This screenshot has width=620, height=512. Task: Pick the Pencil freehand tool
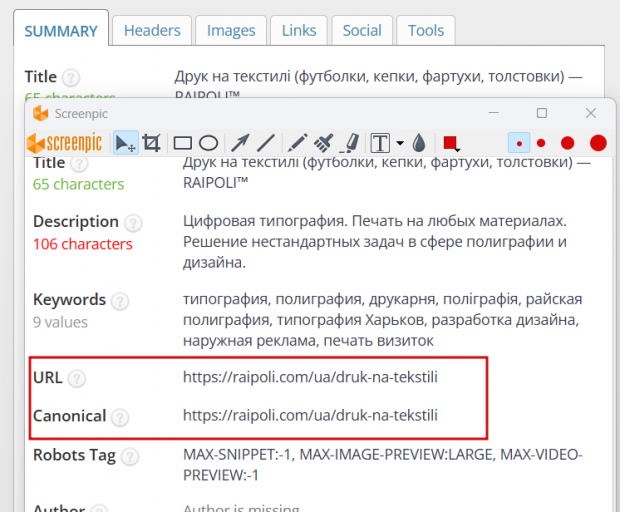(297, 143)
